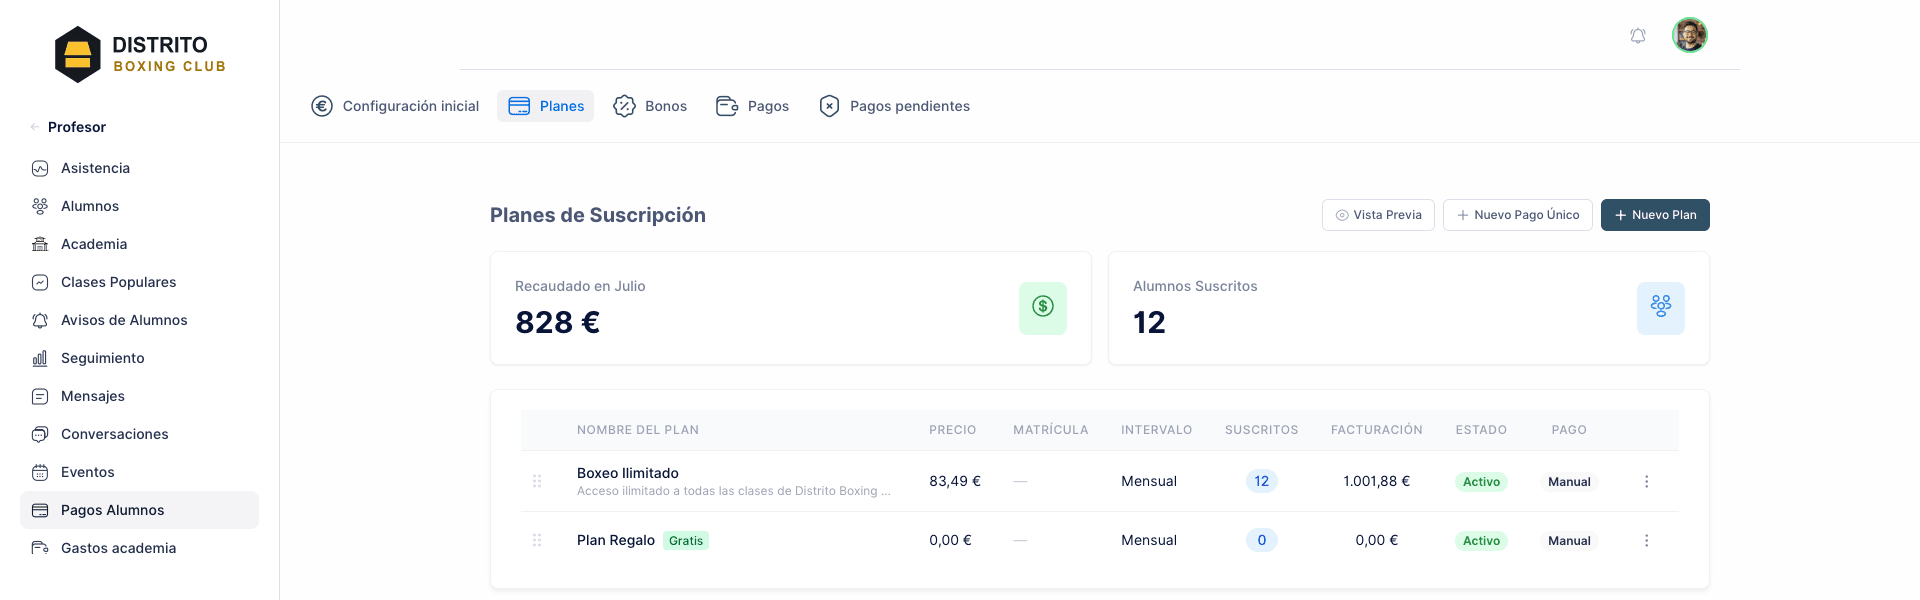Click the euro icon of Configuración inicial
Viewport: 1920px width, 600px height.
tap(322, 106)
